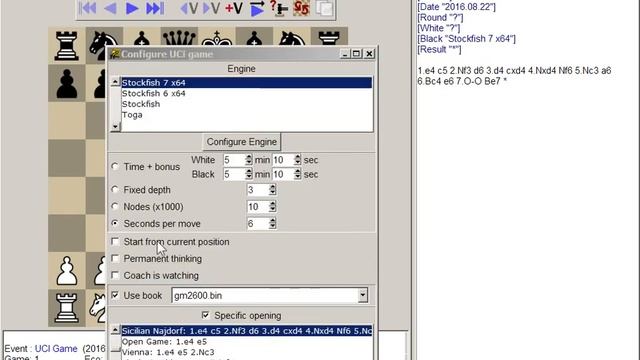Image resolution: width=640 pixels, height=360 pixels.
Task: Toggle Specific opening checkbox
Action: [205, 315]
